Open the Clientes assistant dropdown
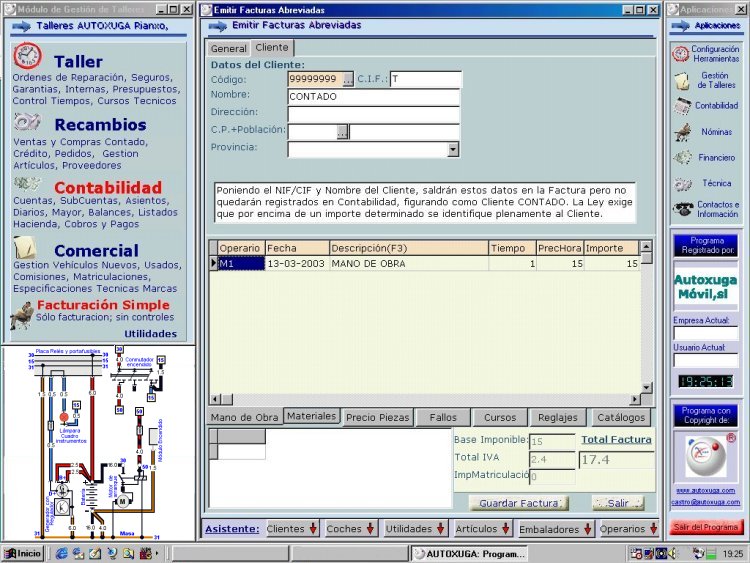 [292, 529]
